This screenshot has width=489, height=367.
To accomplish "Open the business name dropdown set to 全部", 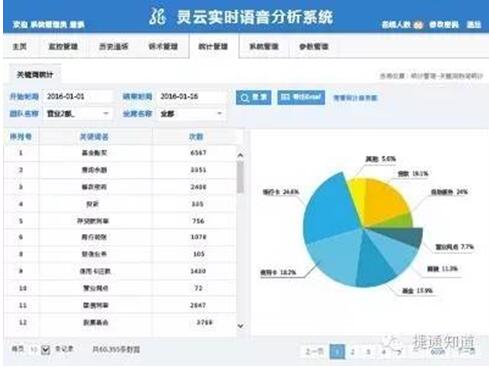I will click(191, 114).
